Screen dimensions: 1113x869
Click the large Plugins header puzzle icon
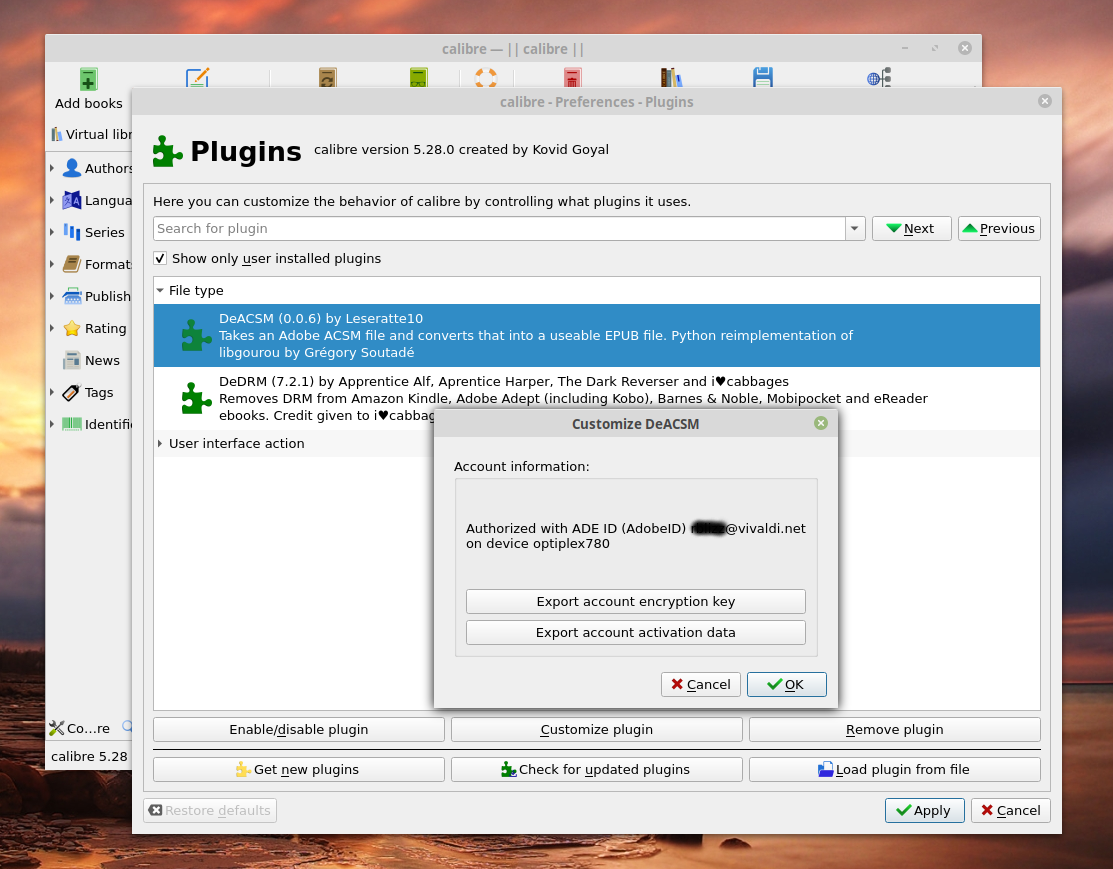point(168,151)
